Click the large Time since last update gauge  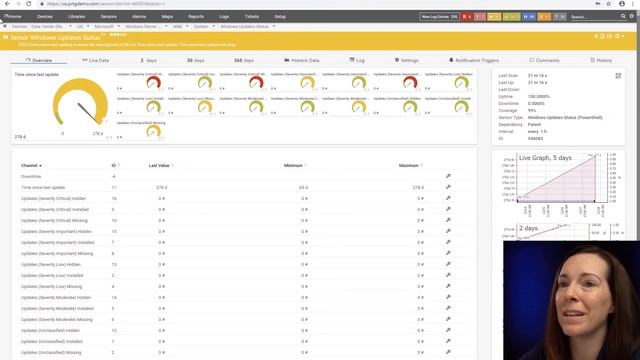[80, 103]
